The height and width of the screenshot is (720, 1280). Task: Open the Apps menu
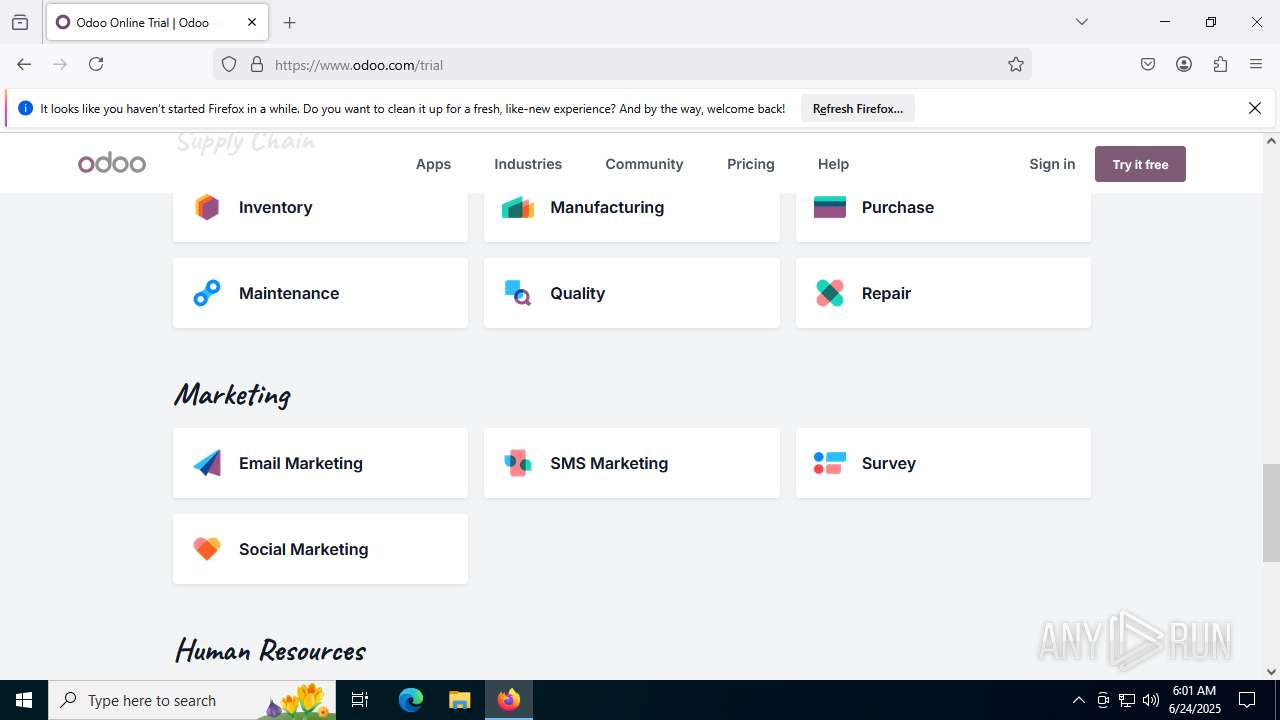point(433,164)
